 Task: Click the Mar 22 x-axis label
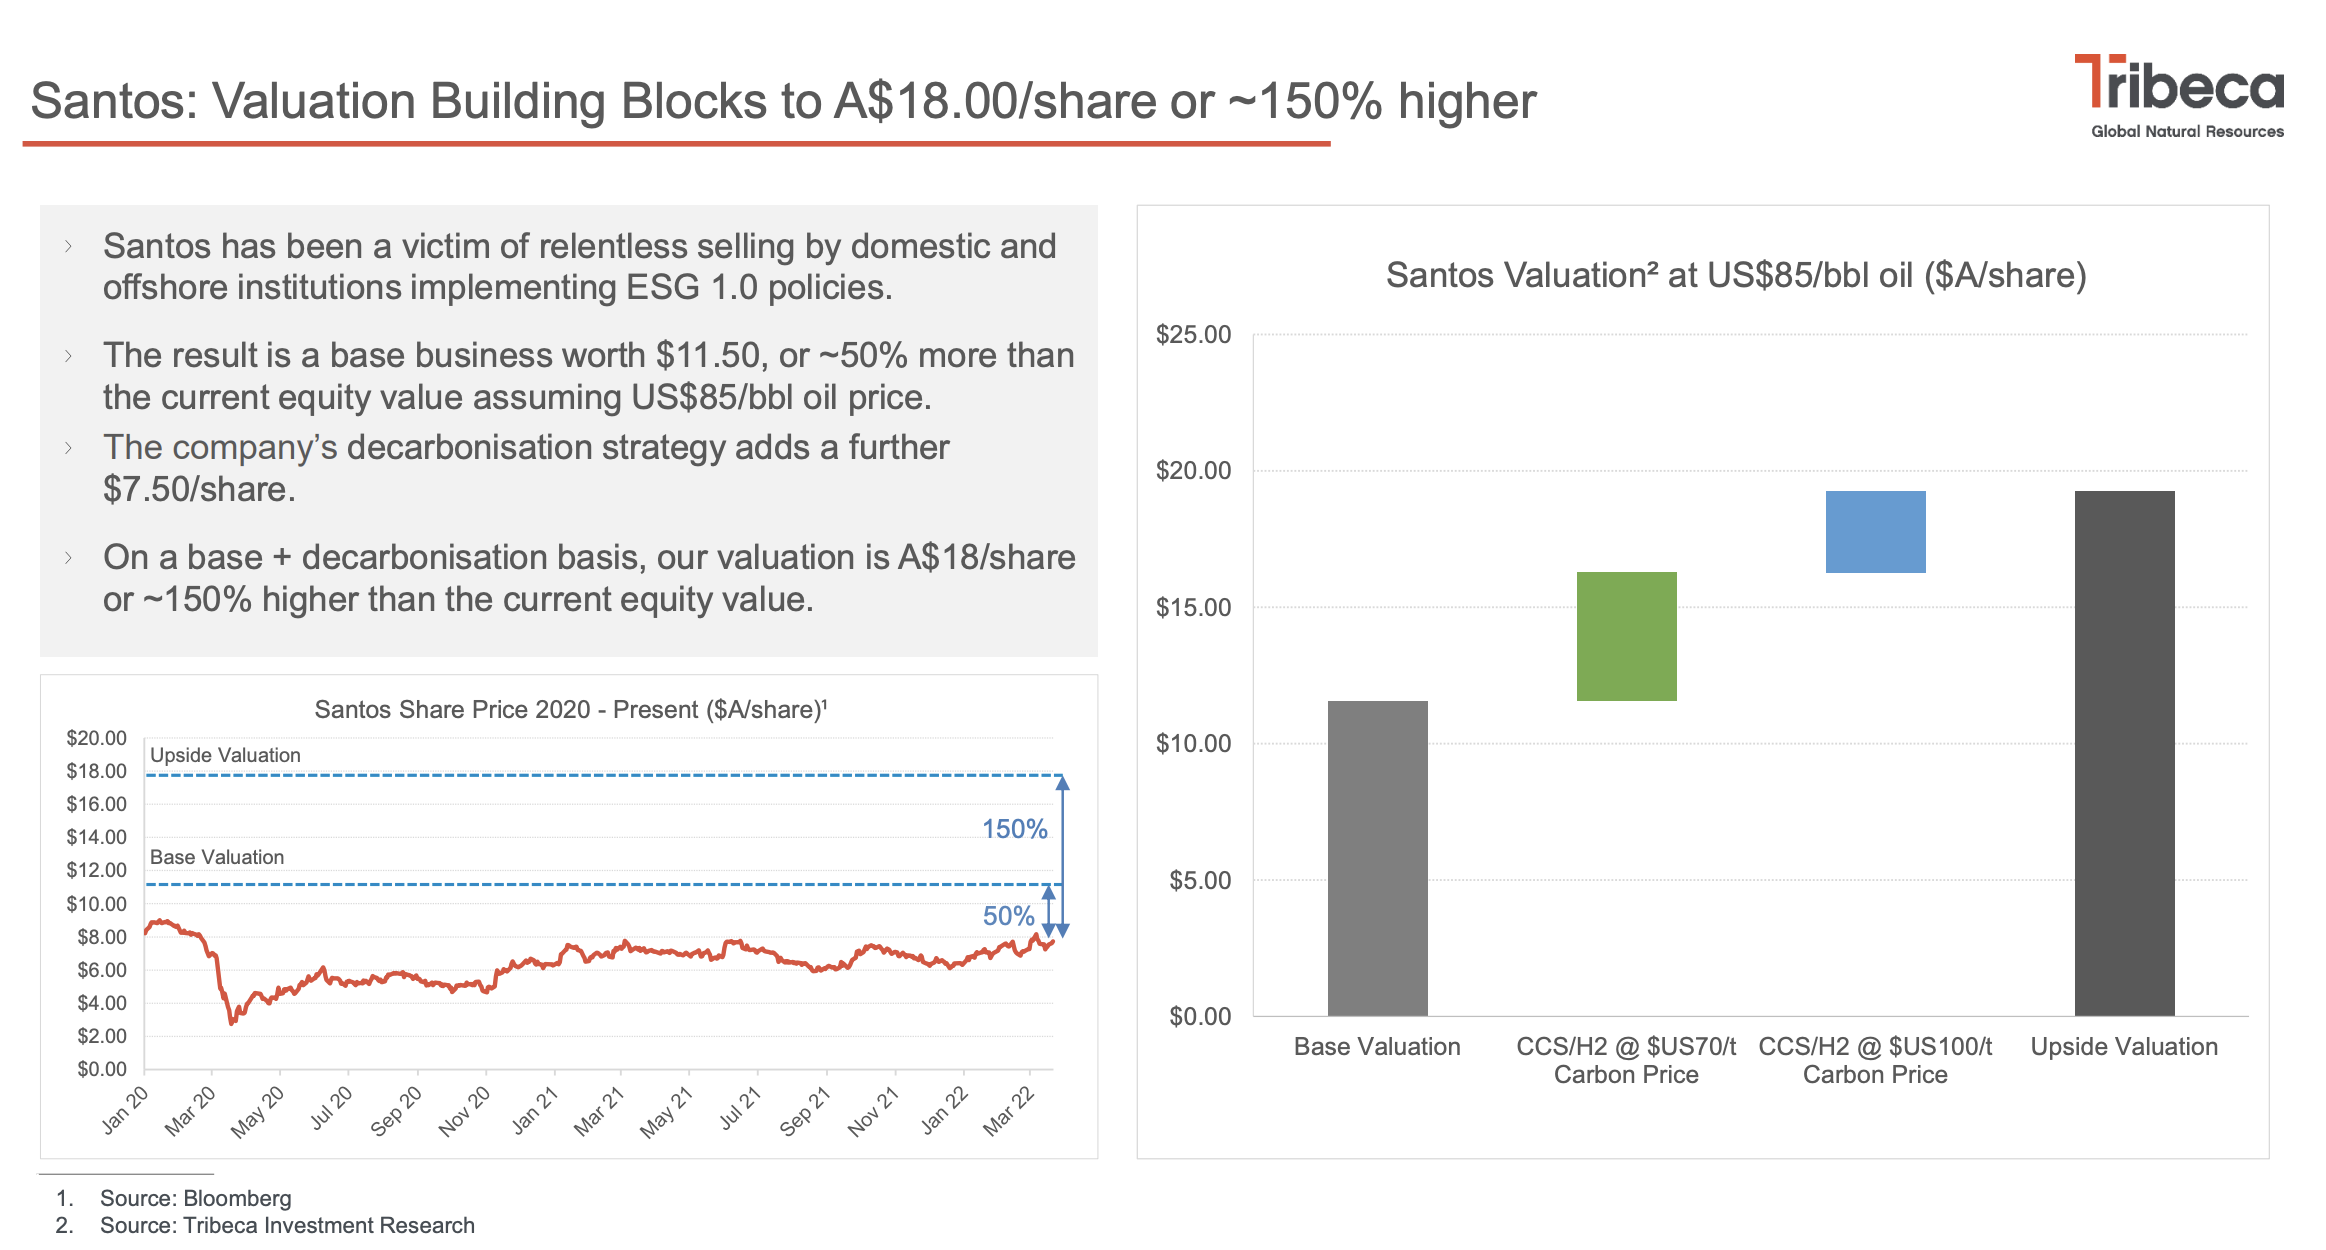(x=1008, y=1110)
